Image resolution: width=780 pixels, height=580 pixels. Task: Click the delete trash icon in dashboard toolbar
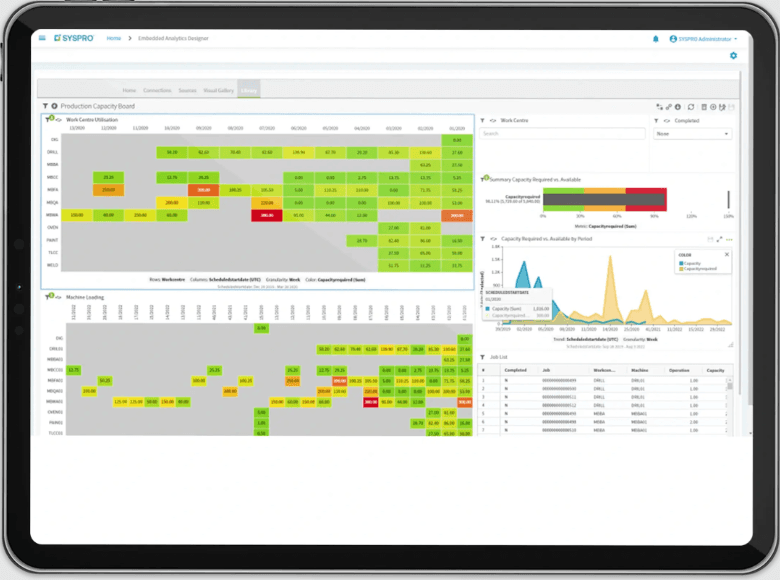coord(704,107)
